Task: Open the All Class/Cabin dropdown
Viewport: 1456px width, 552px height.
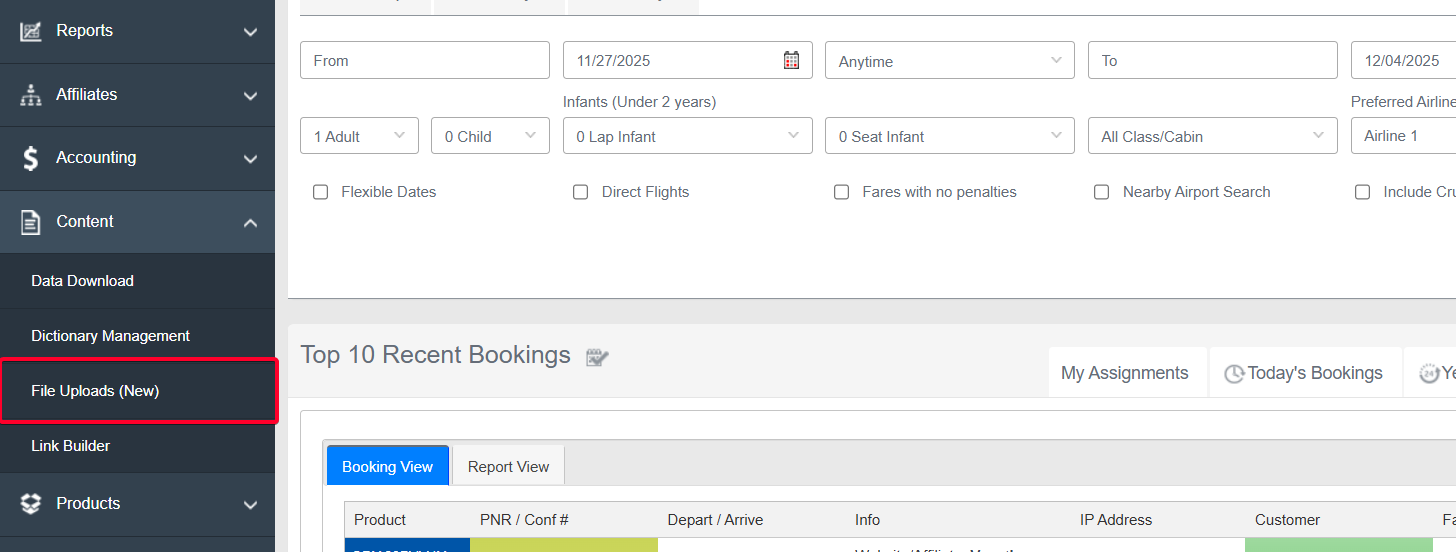Action: (1212, 136)
